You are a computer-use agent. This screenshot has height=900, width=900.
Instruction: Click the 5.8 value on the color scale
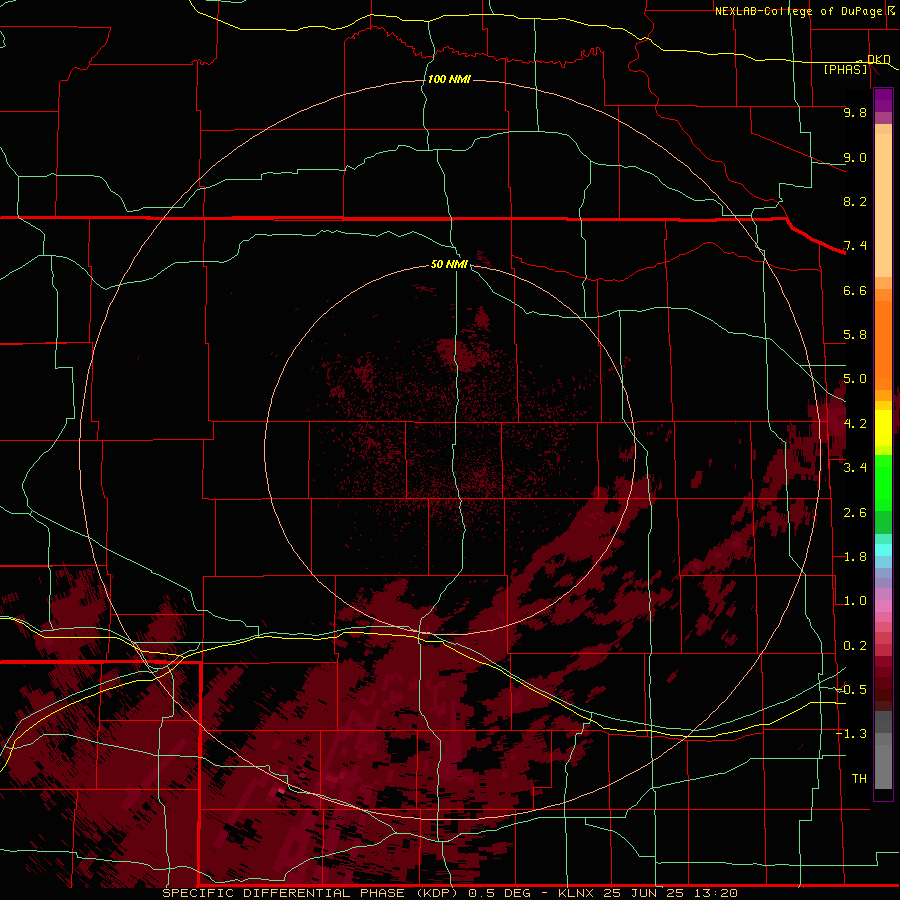pyautogui.click(x=855, y=335)
